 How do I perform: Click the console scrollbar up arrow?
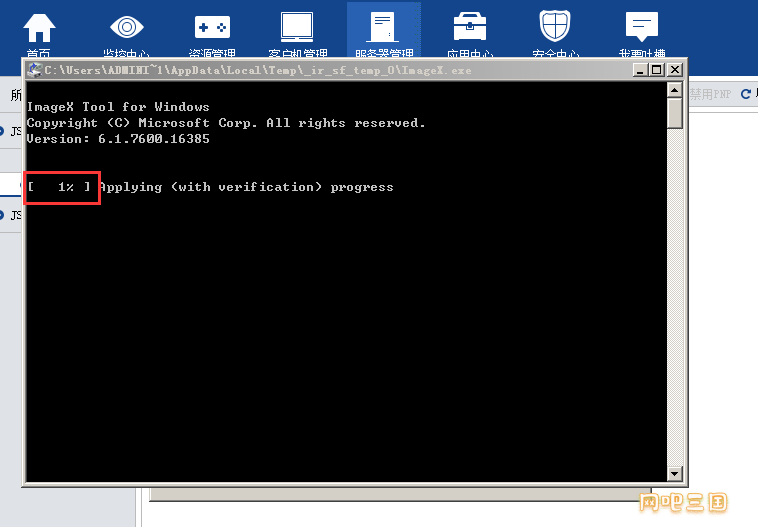pyautogui.click(x=674, y=90)
